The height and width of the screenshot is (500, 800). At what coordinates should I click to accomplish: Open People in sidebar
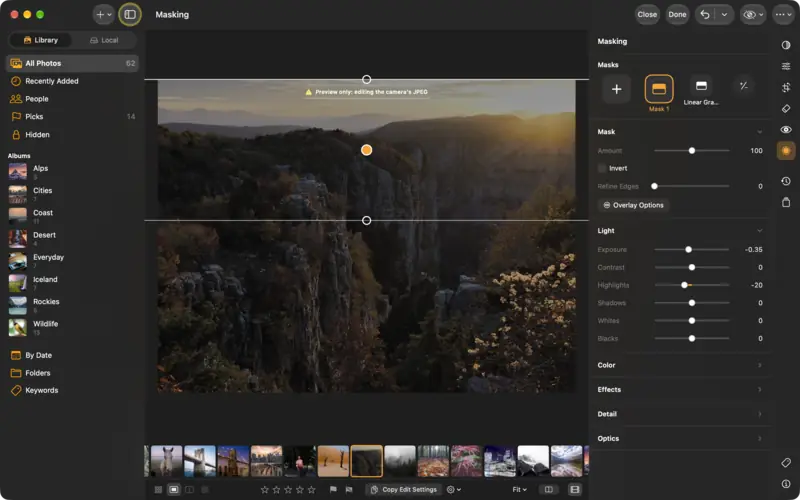click(72, 99)
